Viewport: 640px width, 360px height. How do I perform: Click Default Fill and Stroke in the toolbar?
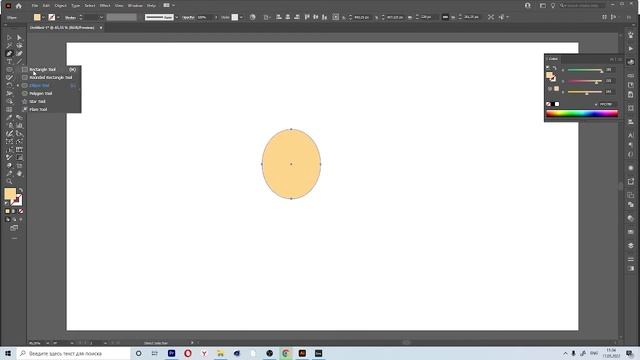(7, 203)
